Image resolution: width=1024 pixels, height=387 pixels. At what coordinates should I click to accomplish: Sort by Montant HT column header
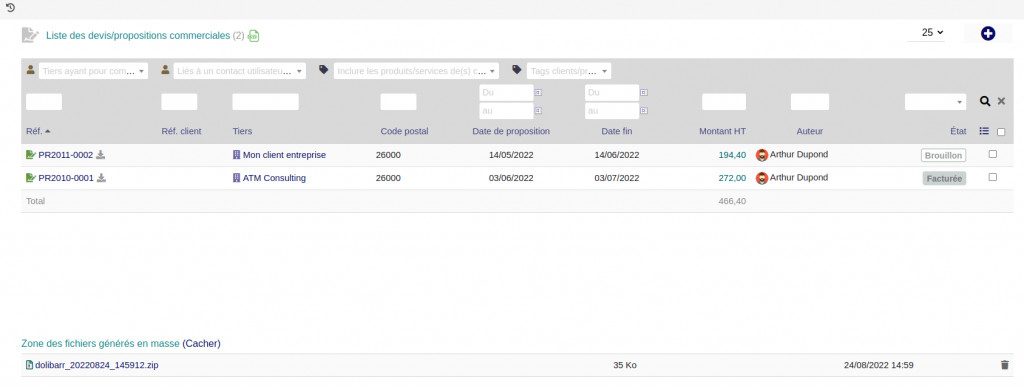[722, 131]
